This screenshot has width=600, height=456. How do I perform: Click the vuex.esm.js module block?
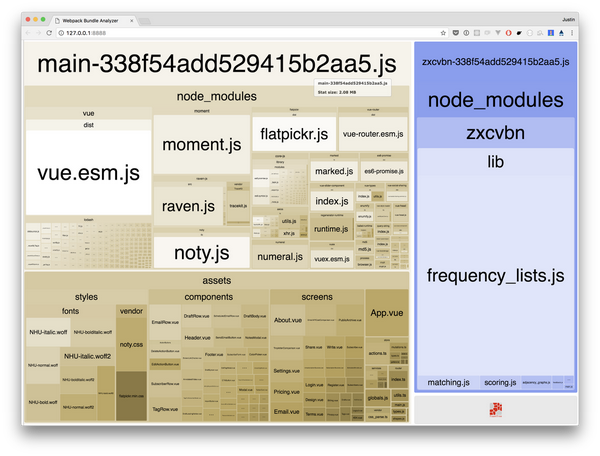332,259
